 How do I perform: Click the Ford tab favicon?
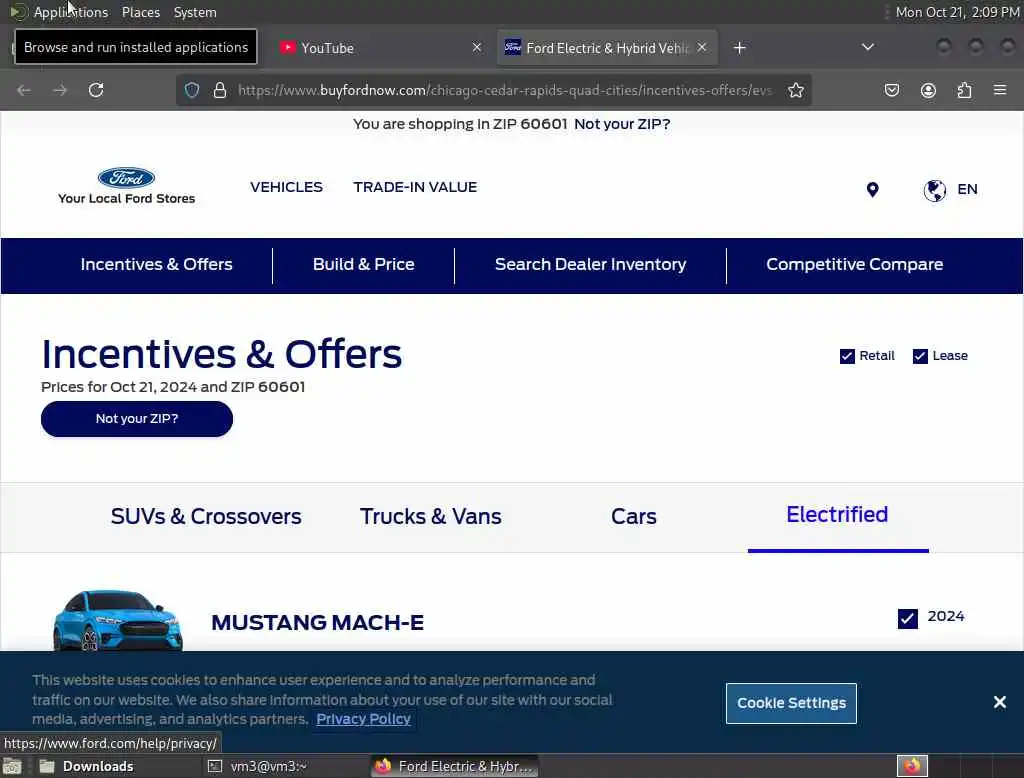pyautogui.click(x=513, y=47)
